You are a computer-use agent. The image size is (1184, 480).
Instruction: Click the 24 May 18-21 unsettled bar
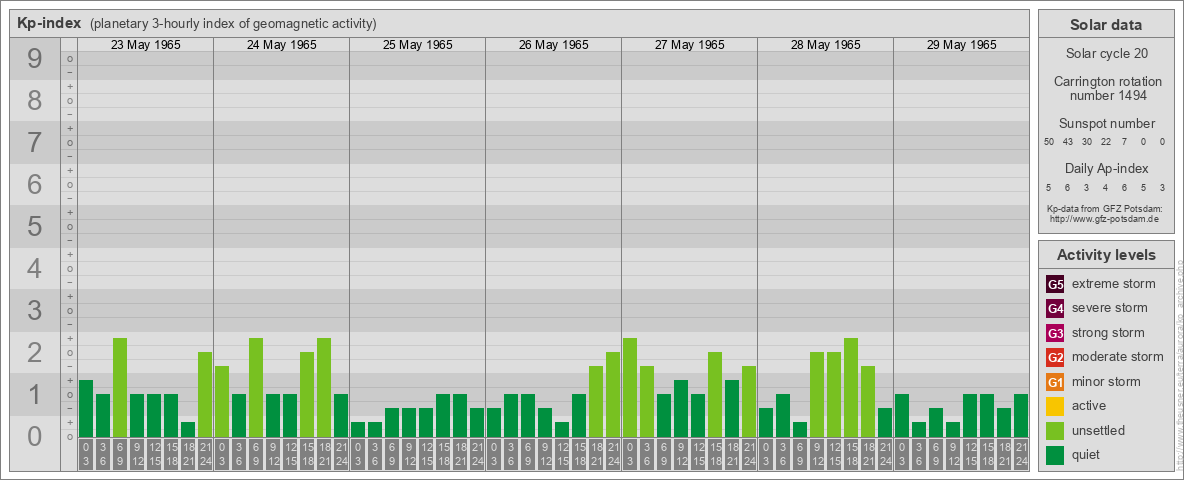324,387
